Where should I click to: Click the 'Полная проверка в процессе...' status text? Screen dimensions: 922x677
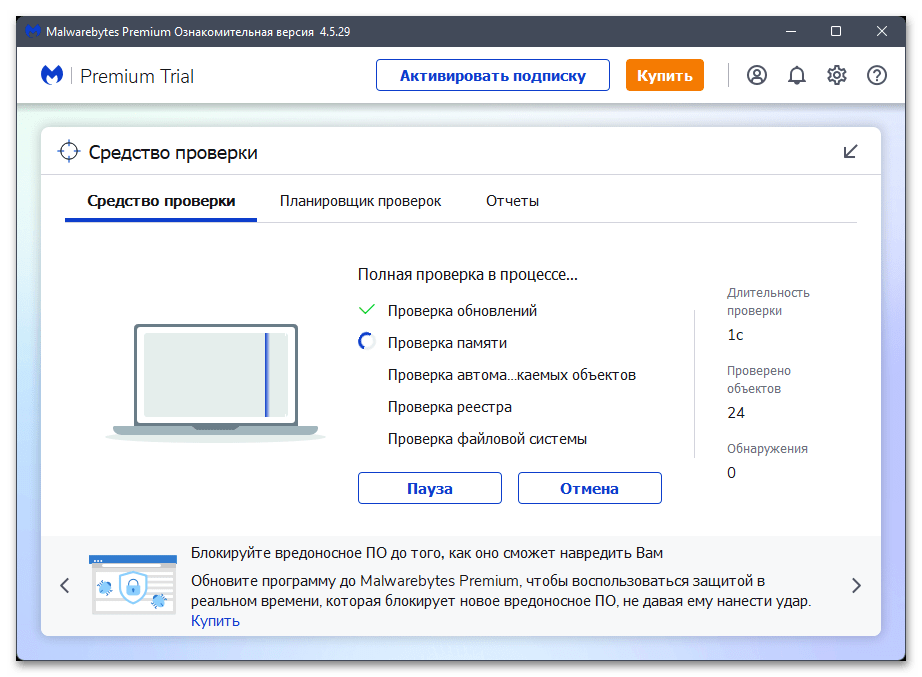click(467, 275)
